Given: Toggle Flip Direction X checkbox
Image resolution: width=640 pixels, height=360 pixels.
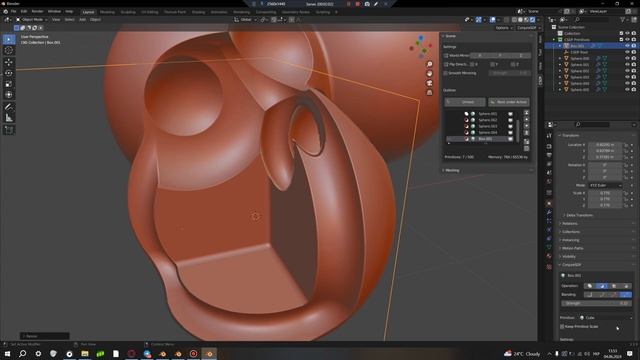Looking at the screenshot, I should (472, 64).
